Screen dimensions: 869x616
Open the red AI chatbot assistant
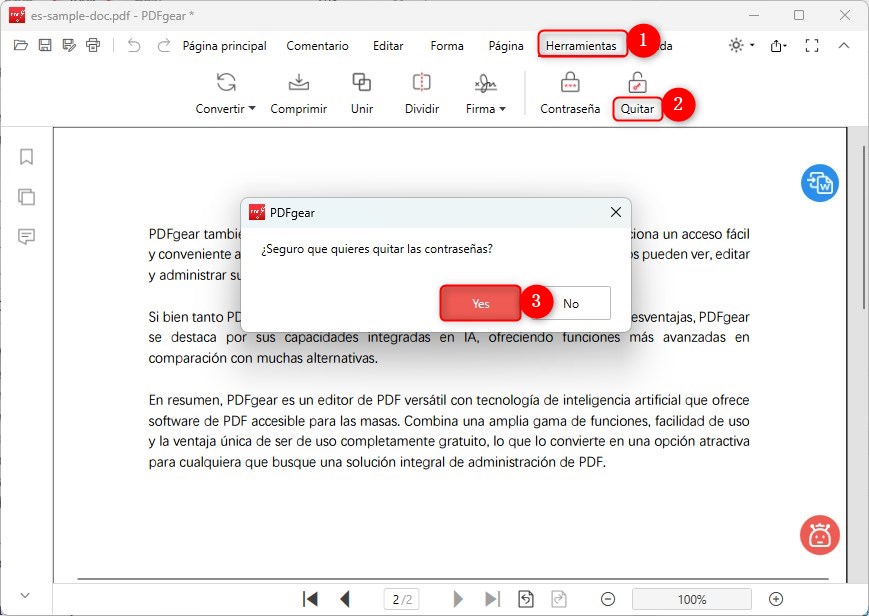pos(820,536)
